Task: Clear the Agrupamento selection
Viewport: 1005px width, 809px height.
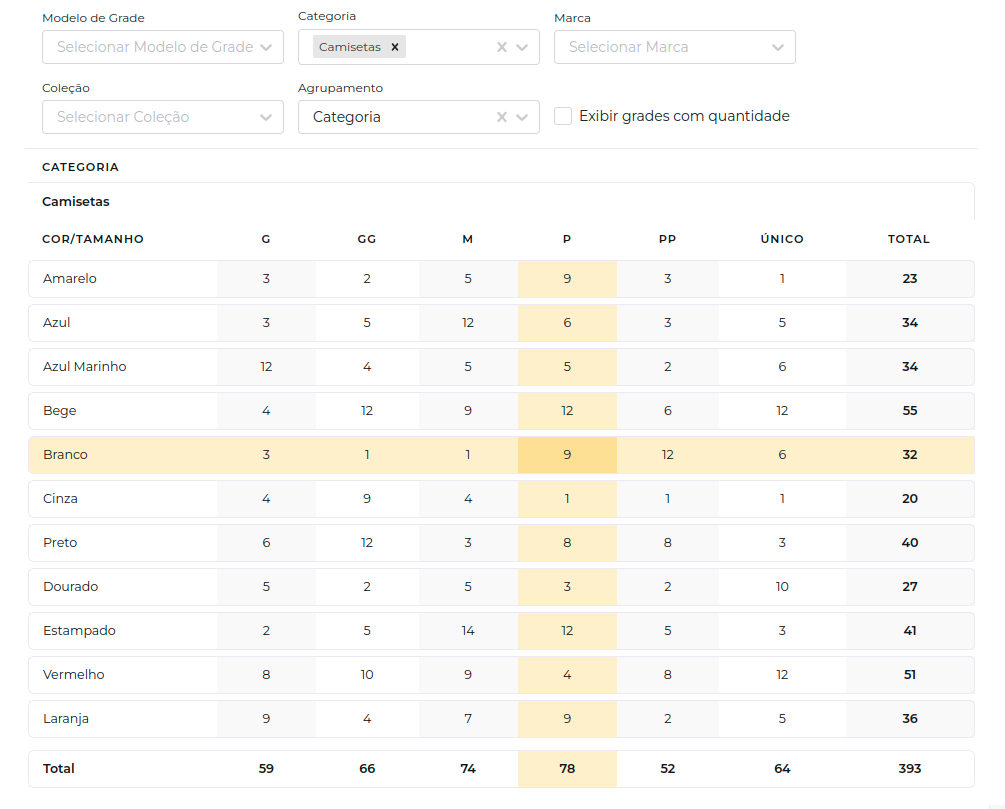Action: (502, 117)
